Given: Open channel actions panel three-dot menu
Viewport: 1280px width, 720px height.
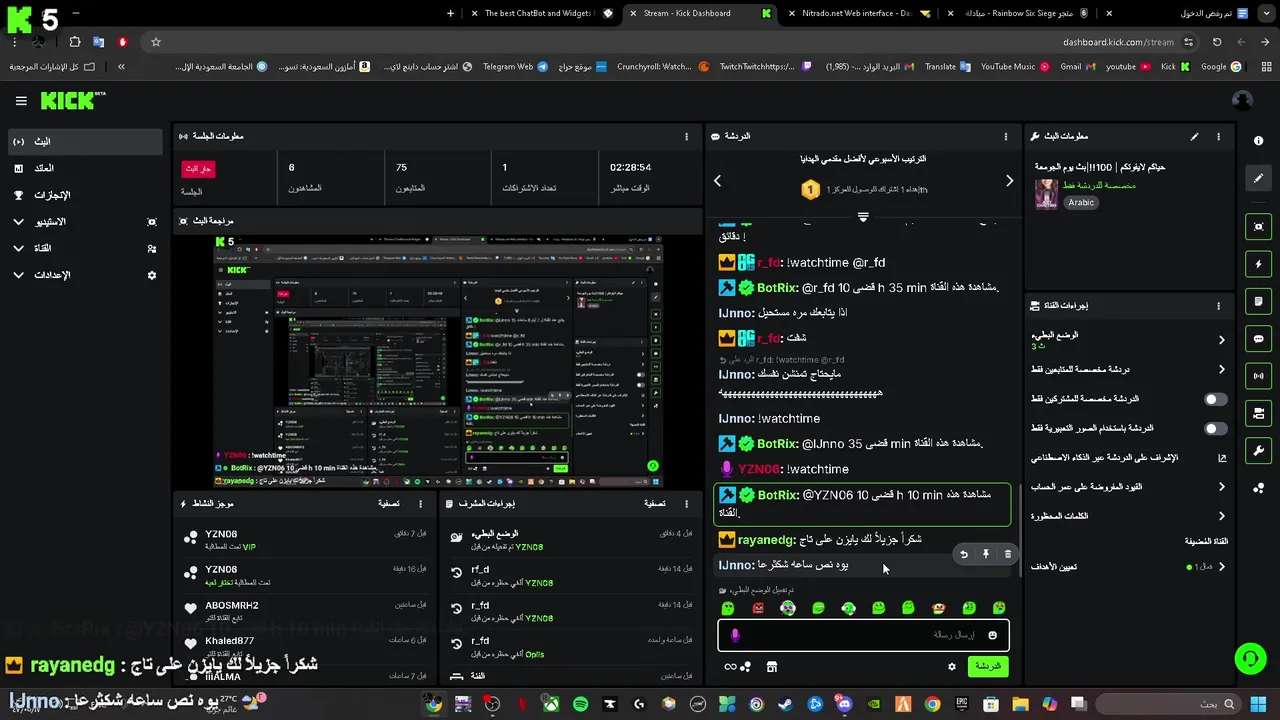Looking at the screenshot, I should click(x=1218, y=306).
